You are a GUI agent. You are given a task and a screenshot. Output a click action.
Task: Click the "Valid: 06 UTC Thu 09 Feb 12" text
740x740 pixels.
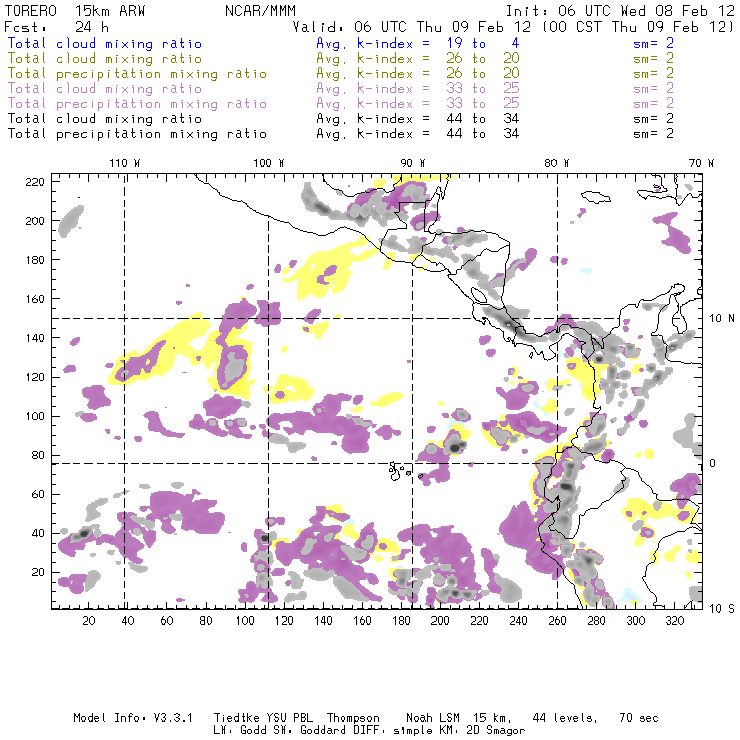click(412, 27)
